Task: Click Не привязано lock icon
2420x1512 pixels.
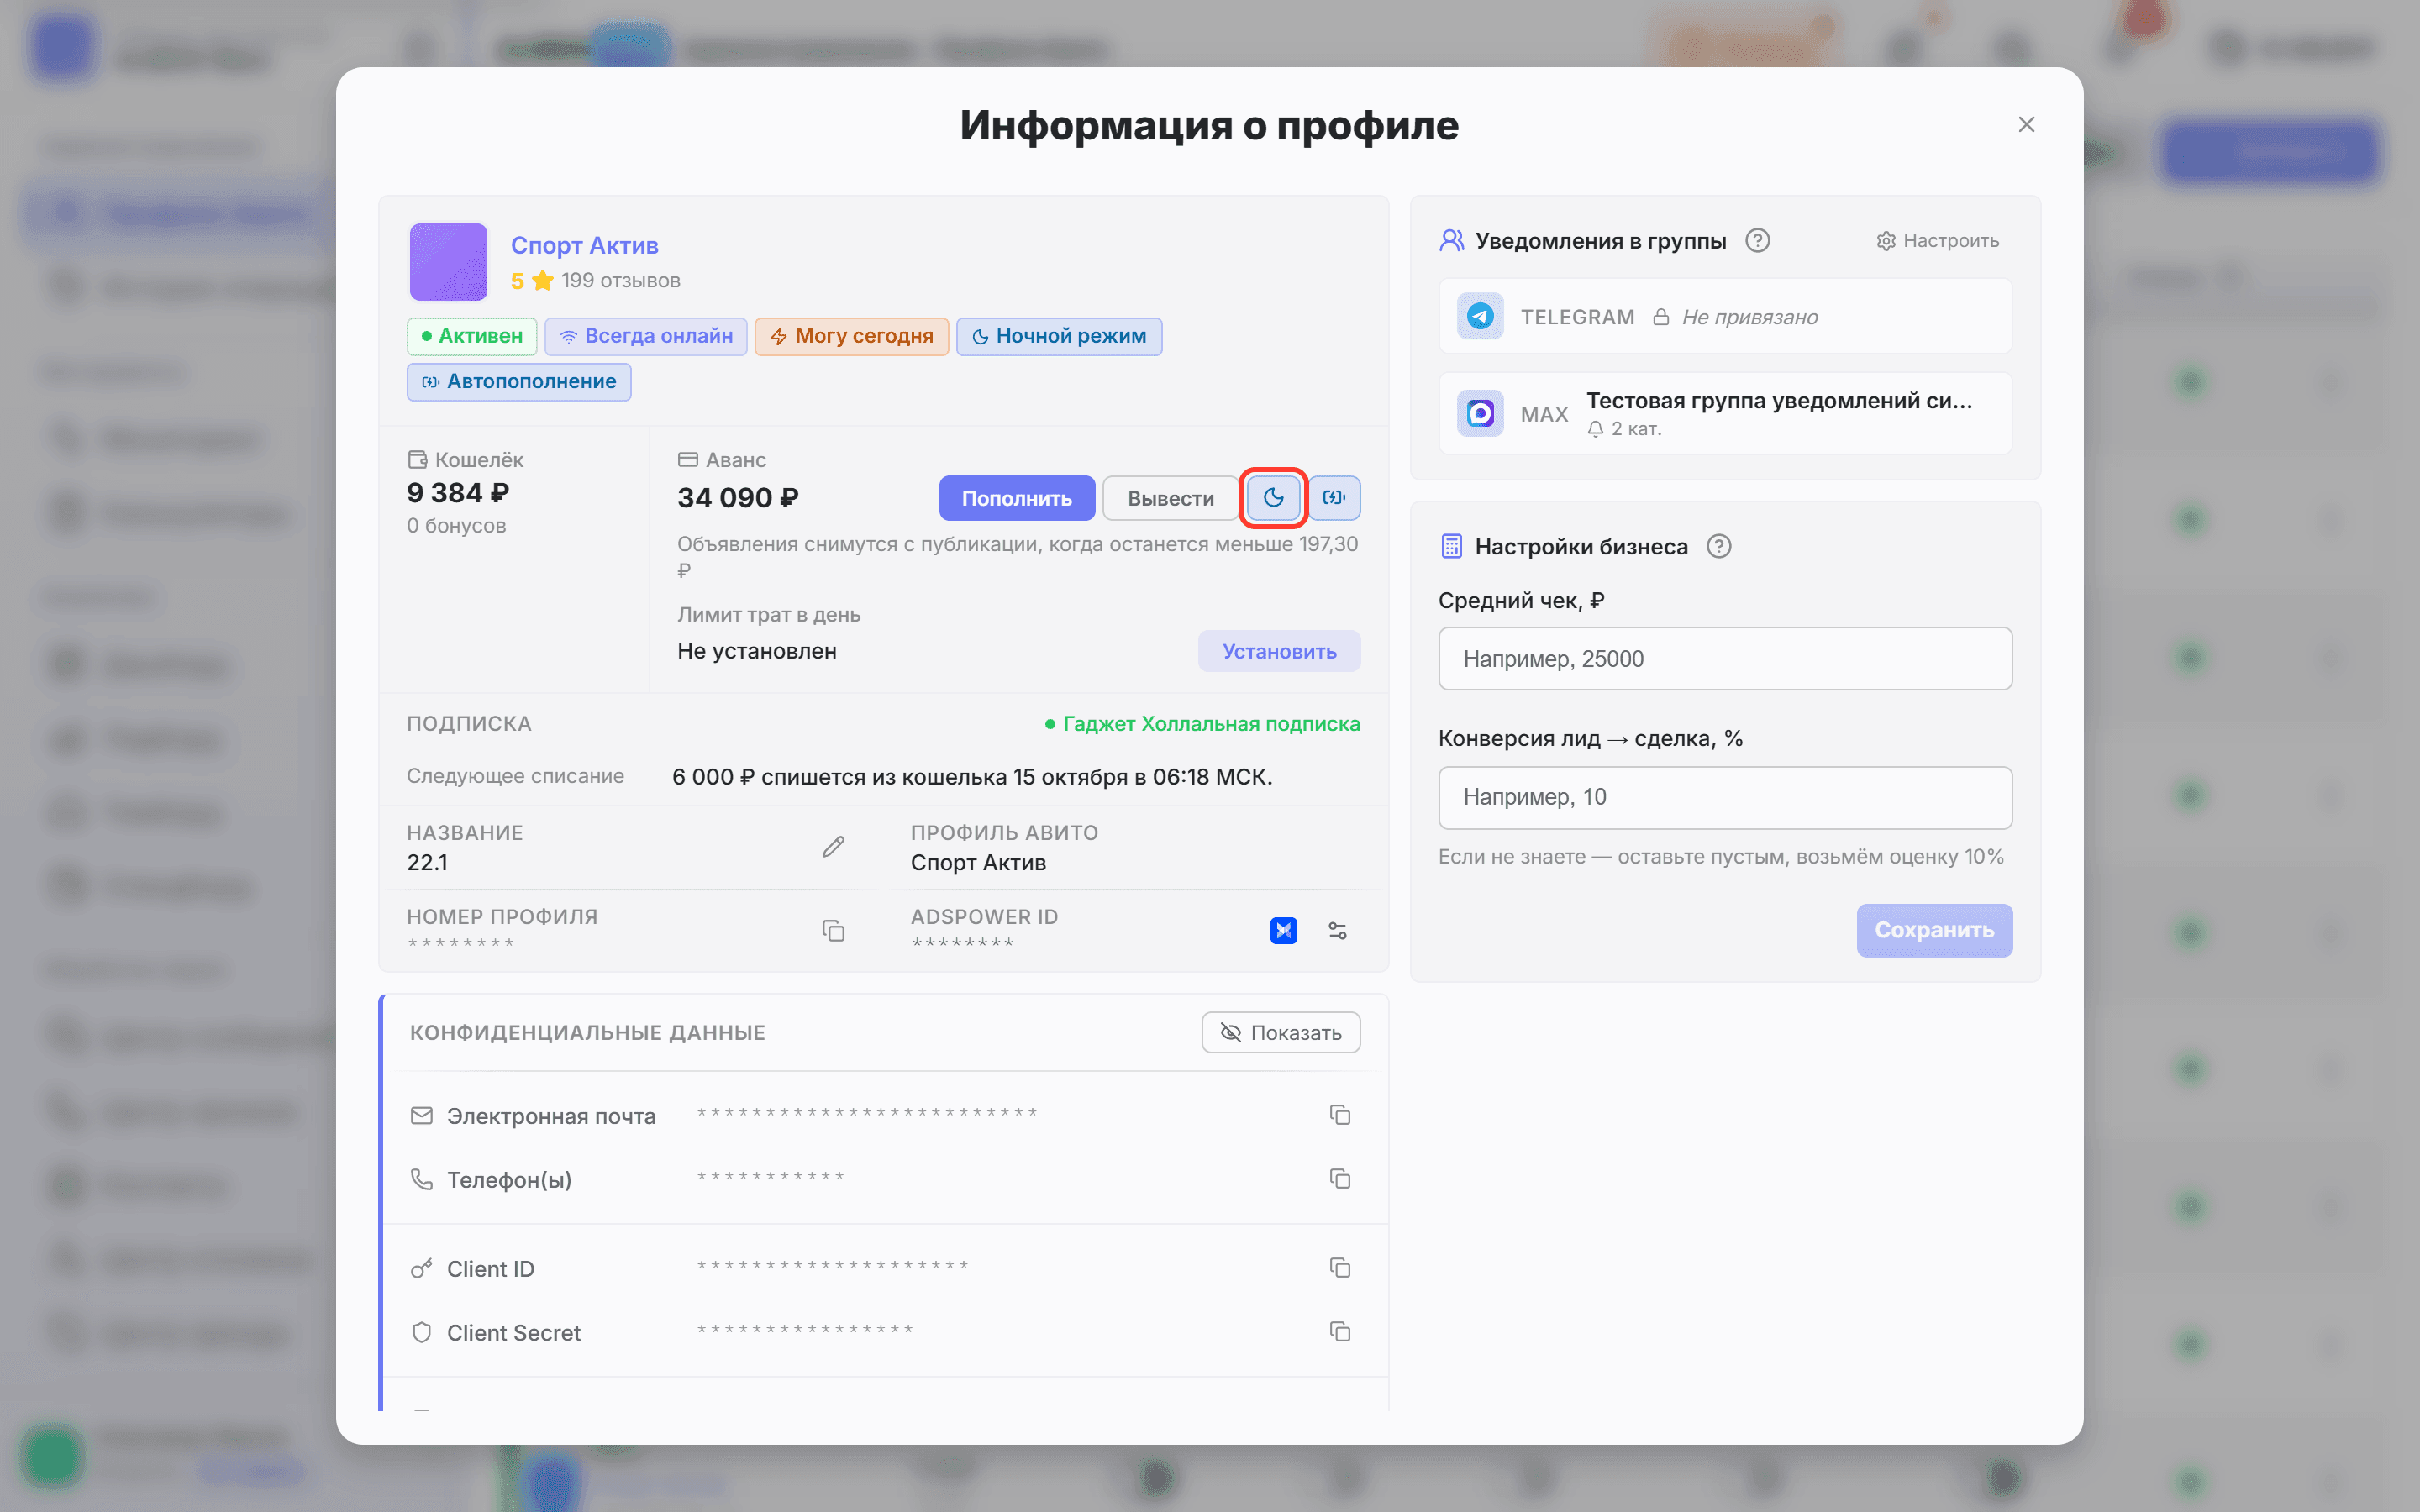Action: 1661,317
